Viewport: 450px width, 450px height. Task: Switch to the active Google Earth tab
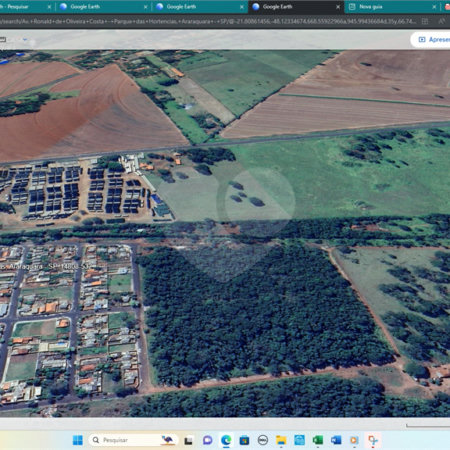295,7
